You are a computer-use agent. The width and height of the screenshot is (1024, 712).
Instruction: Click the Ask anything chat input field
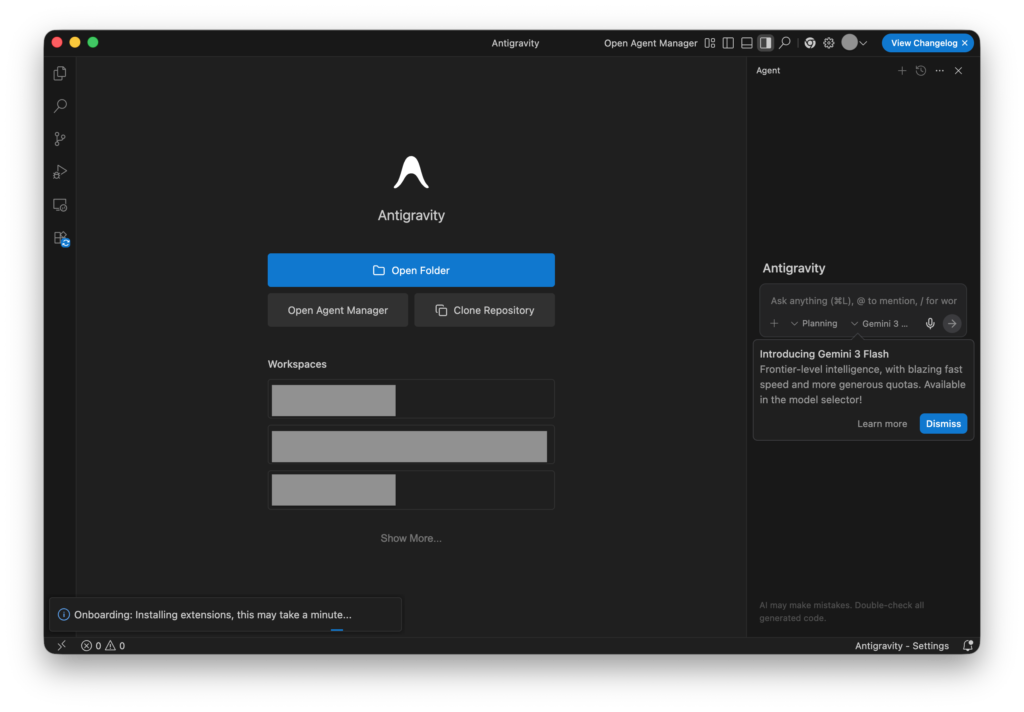[x=862, y=301]
